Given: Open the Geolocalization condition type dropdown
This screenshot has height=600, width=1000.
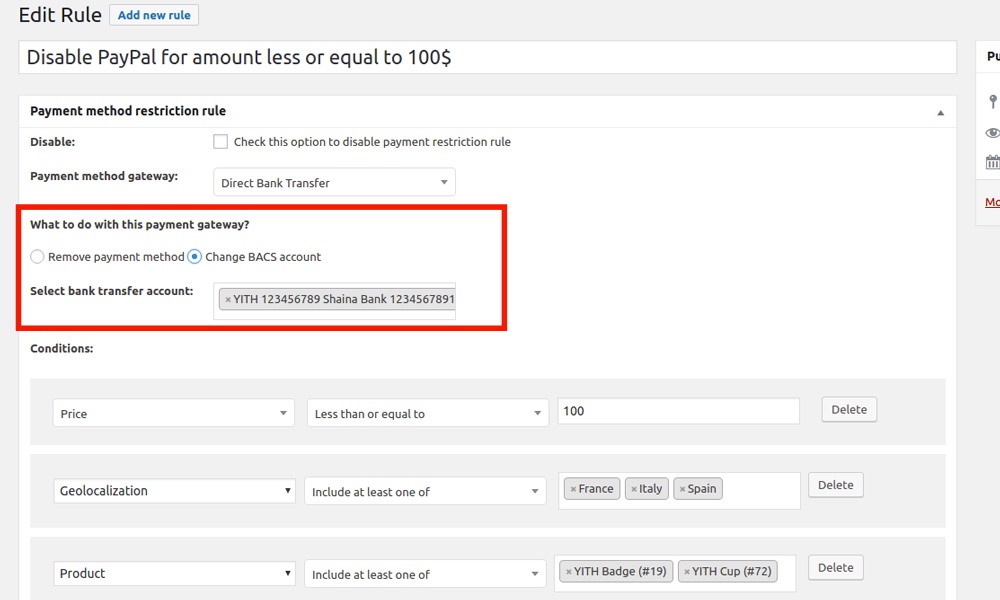Looking at the screenshot, I should [x=174, y=491].
